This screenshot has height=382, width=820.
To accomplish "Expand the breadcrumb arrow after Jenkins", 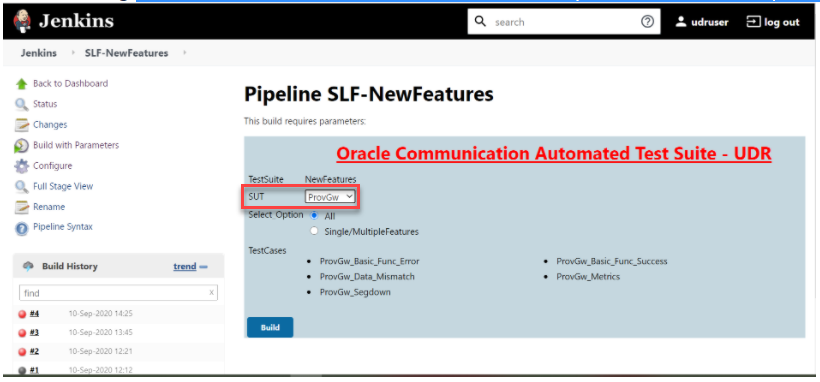I will [73, 53].
